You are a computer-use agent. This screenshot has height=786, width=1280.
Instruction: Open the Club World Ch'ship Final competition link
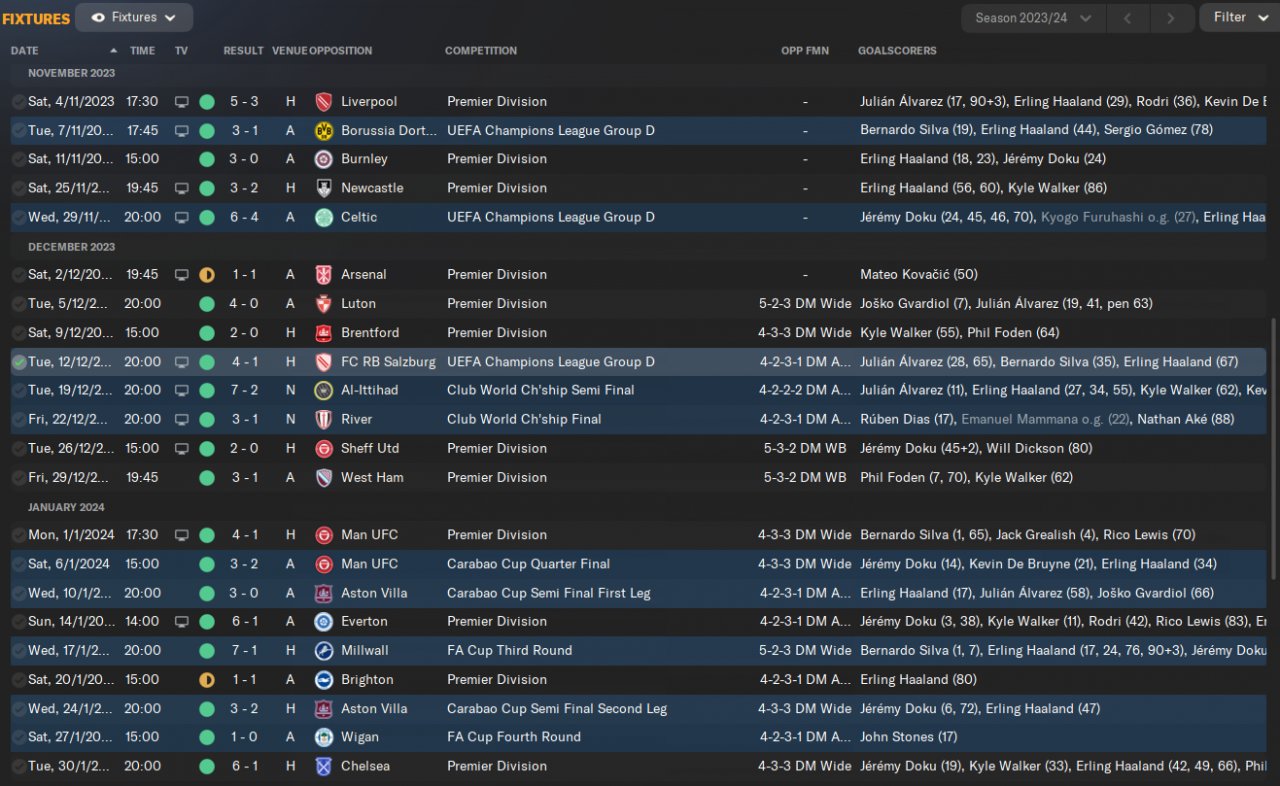(524, 420)
